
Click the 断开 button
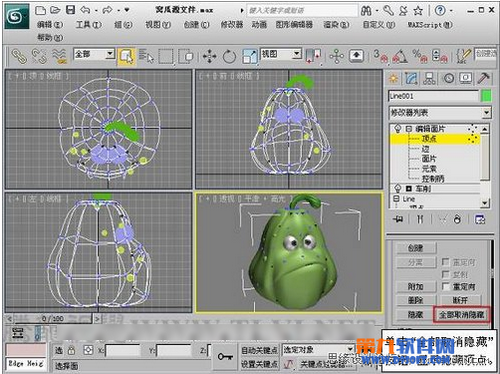460,300
